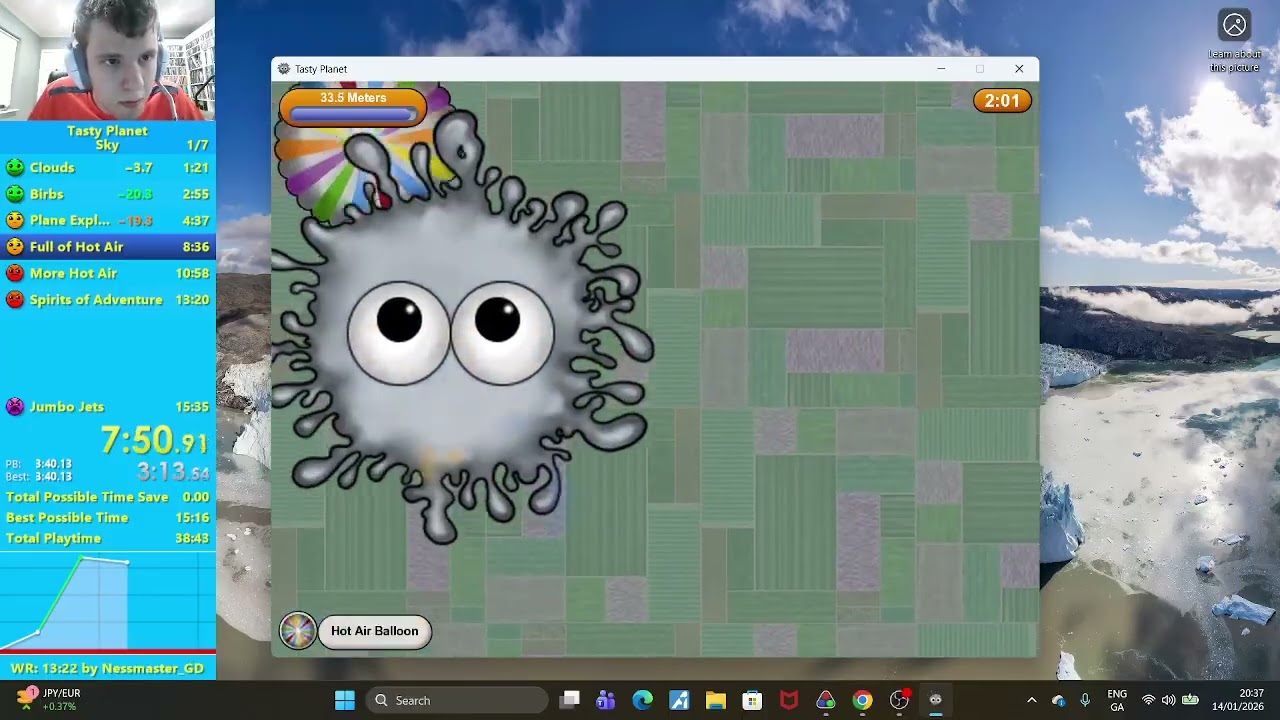Click the More Hot Air red face icon
Viewport: 1280px width, 720px height.
(x=15, y=273)
